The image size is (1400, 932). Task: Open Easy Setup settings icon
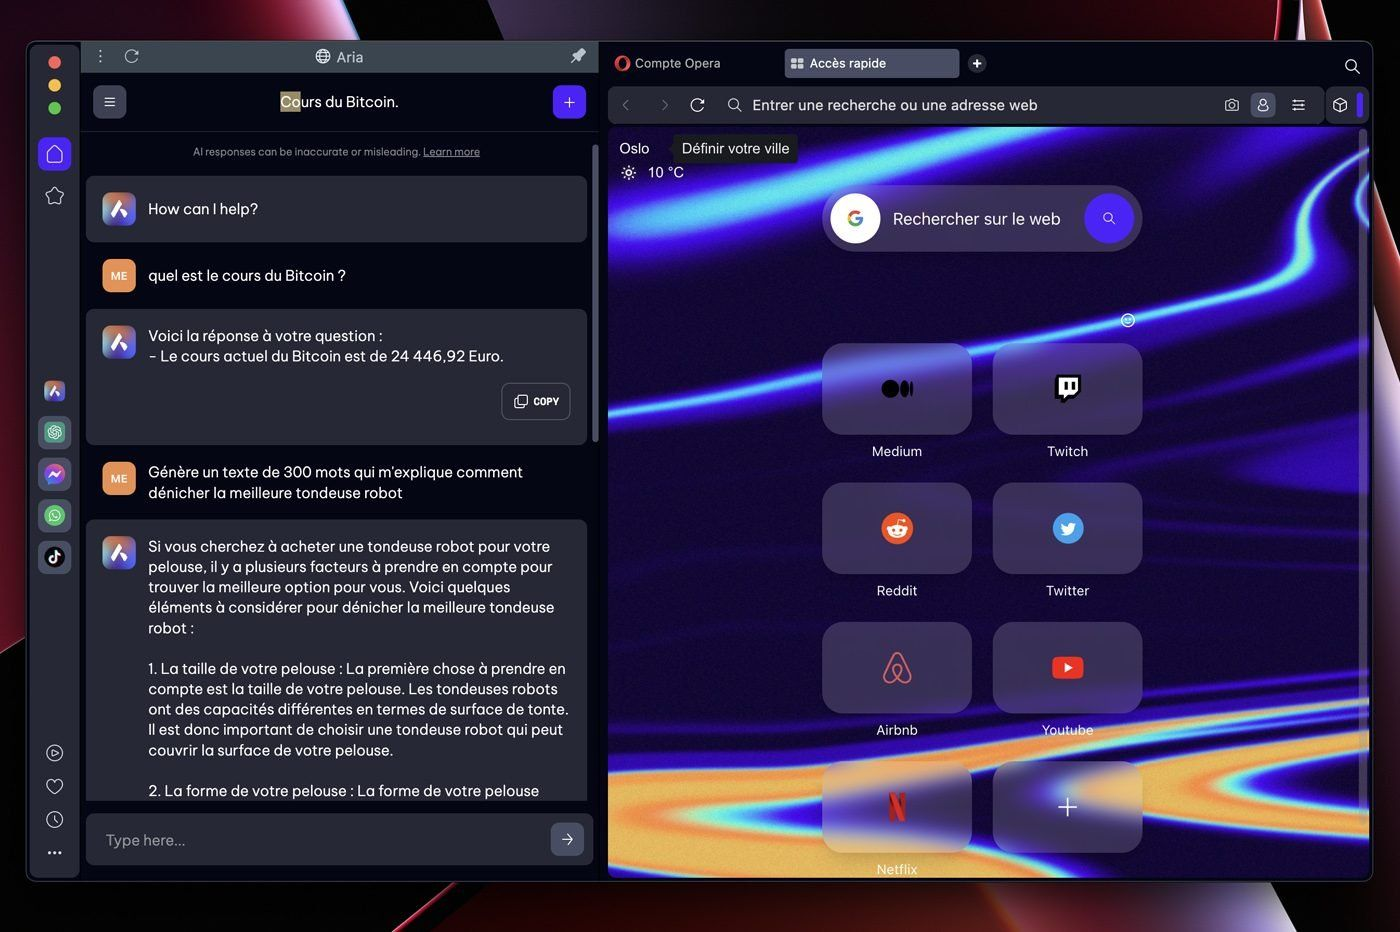click(x=1298, y=105)
